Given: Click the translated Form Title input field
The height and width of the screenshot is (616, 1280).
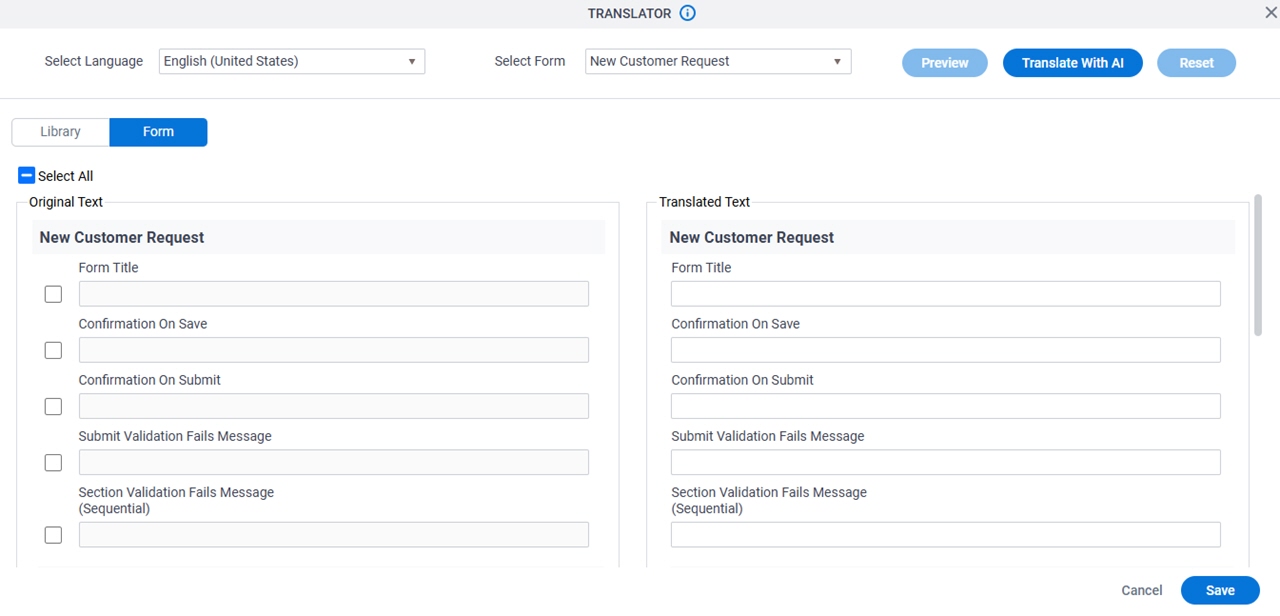Looking at the screenshot, I should 946,294.
